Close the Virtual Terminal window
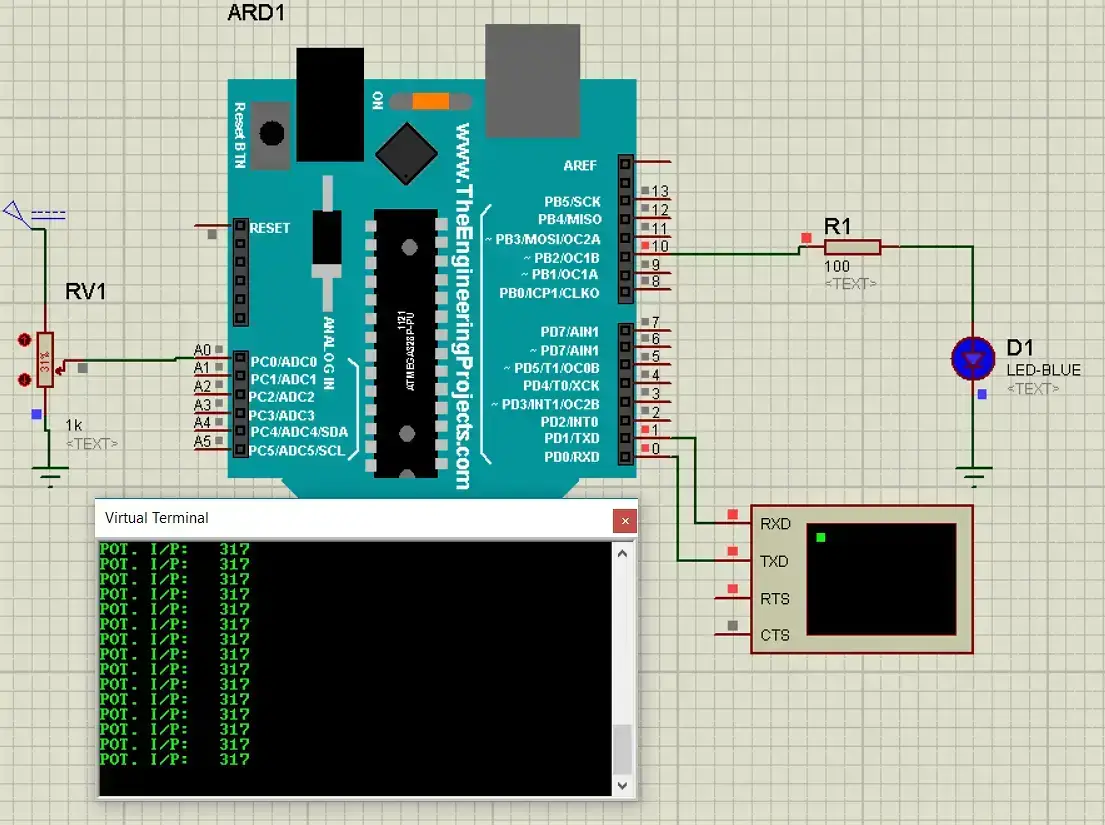 [x=624, y=521]
